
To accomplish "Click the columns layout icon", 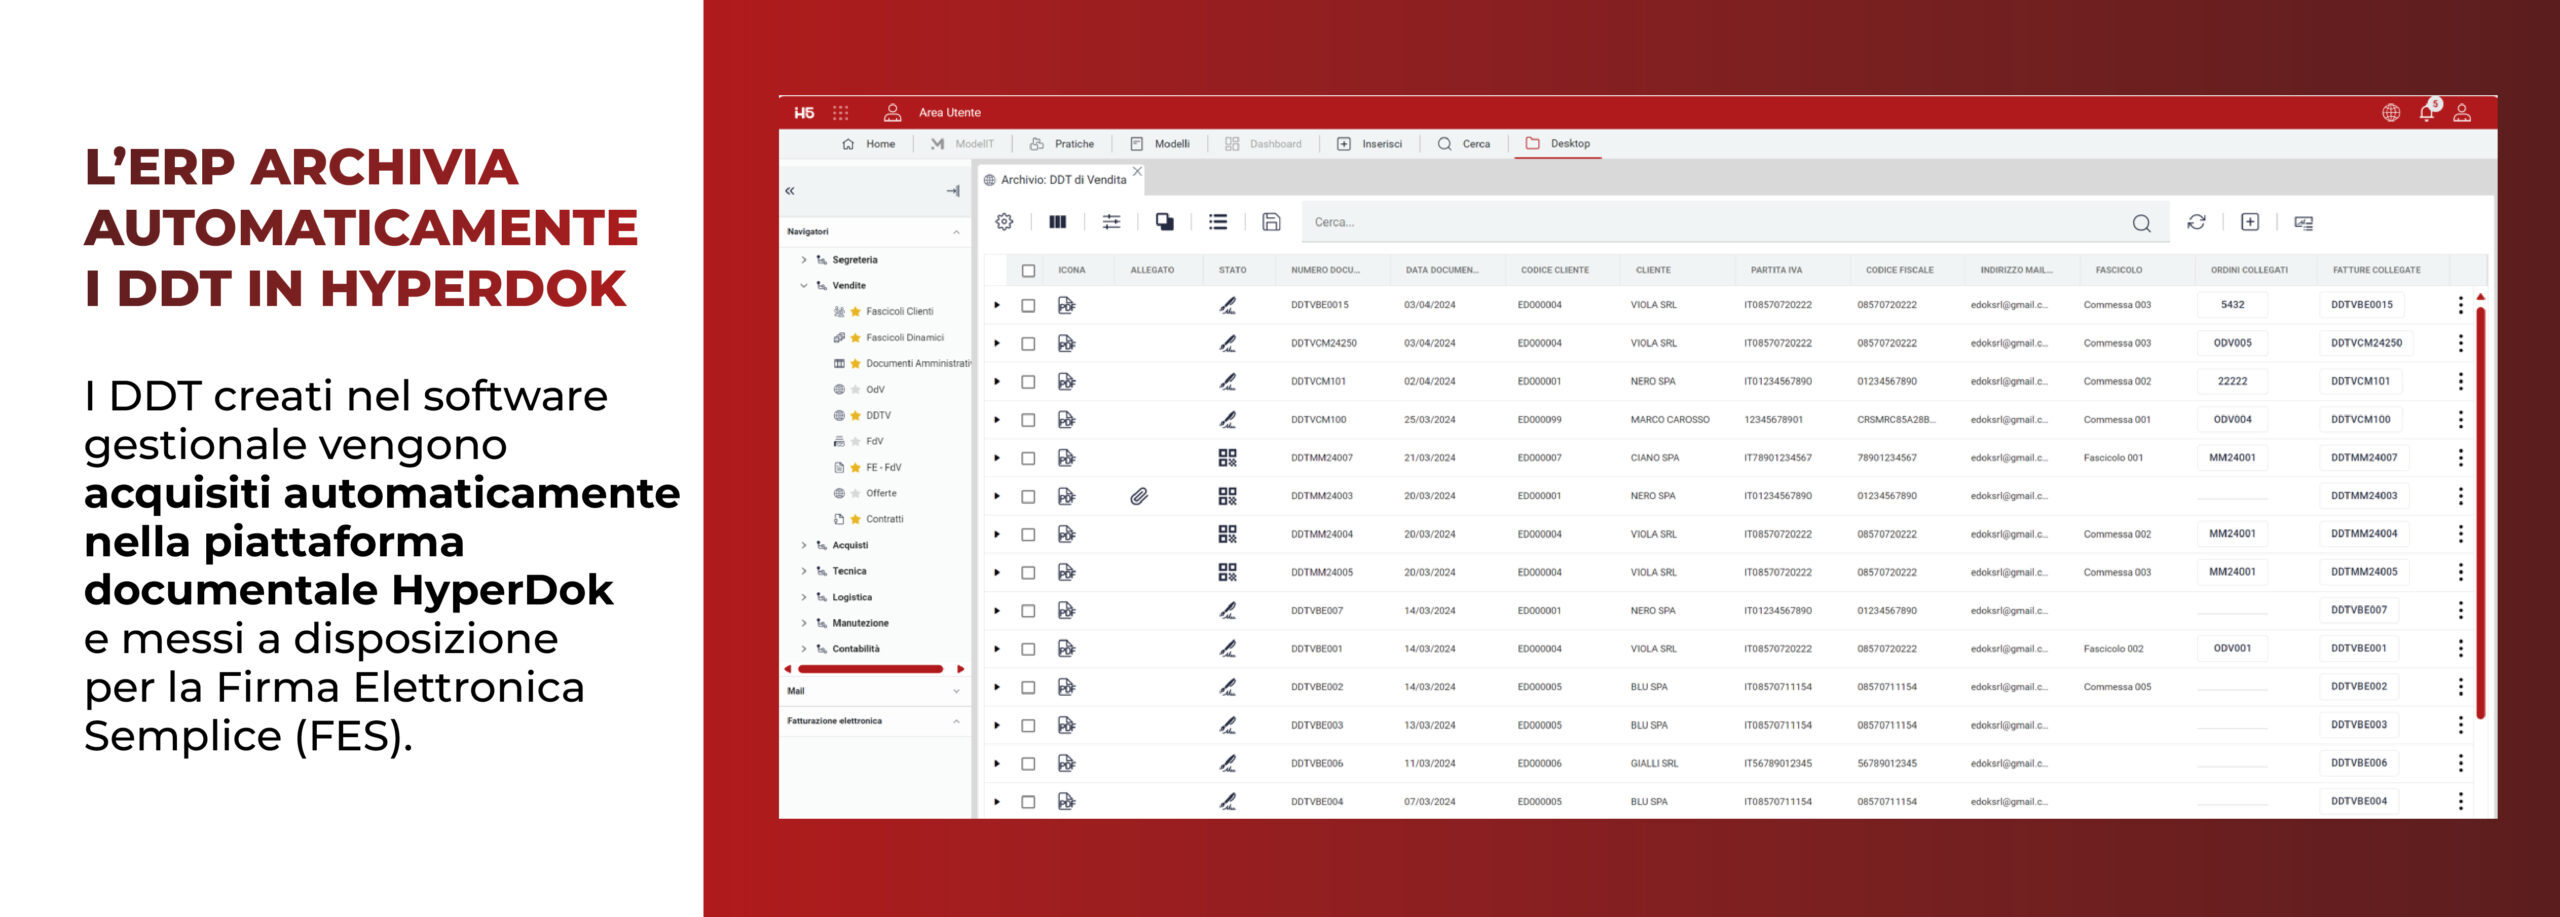I will (x=1057, y=222).
